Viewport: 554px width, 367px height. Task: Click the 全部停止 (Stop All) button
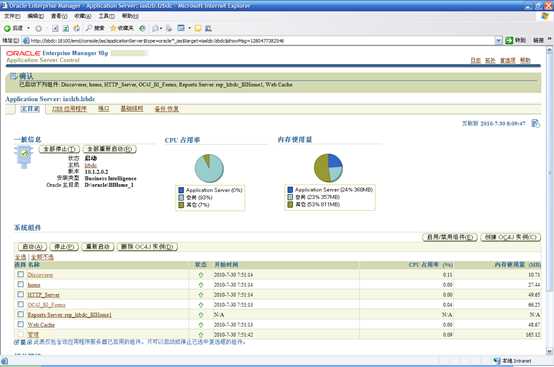(x=59, y=149)
